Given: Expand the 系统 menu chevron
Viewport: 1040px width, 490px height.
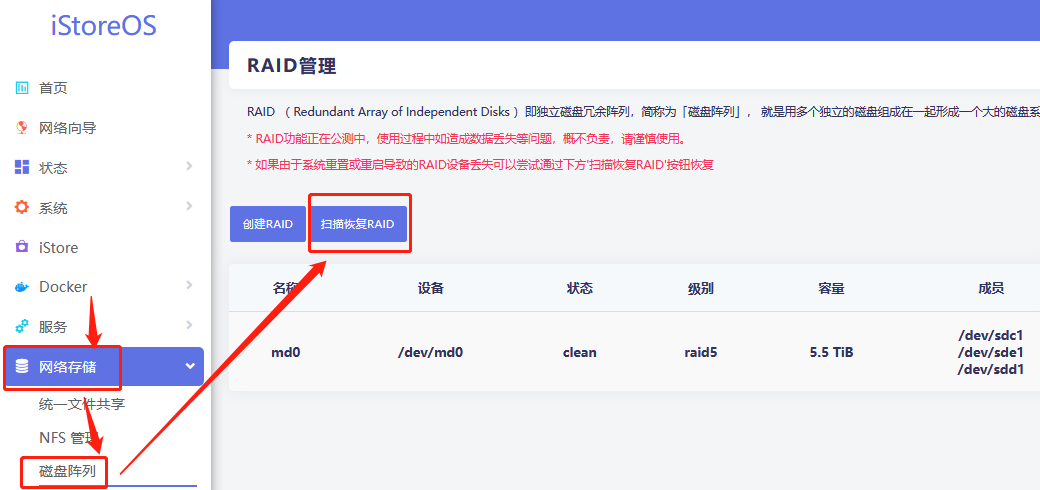Looking at the screenshot, I should click(190, 206).
